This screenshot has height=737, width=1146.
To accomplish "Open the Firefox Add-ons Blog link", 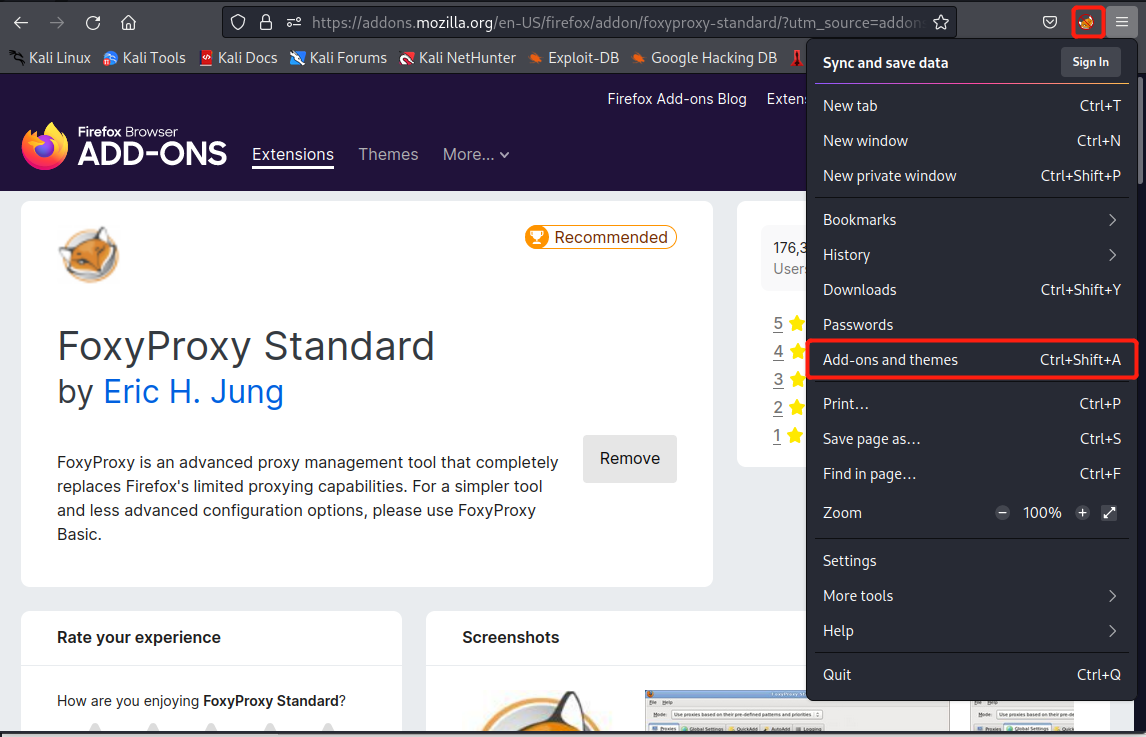I will 677,99.
